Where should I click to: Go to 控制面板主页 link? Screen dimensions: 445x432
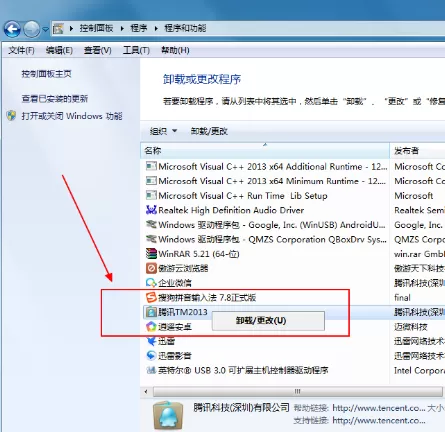coord(46,74)
